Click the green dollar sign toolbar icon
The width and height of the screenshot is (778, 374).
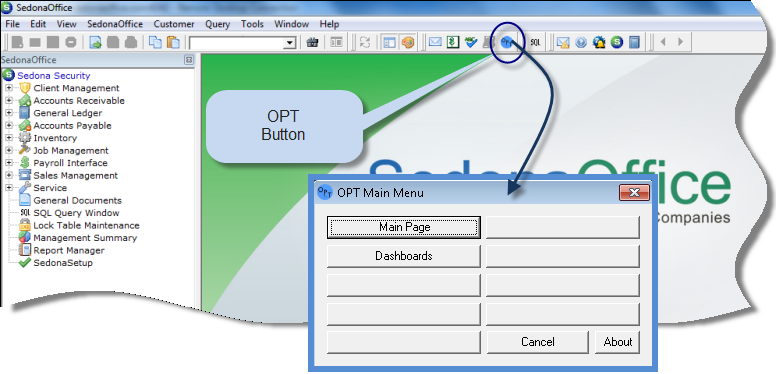452,42
